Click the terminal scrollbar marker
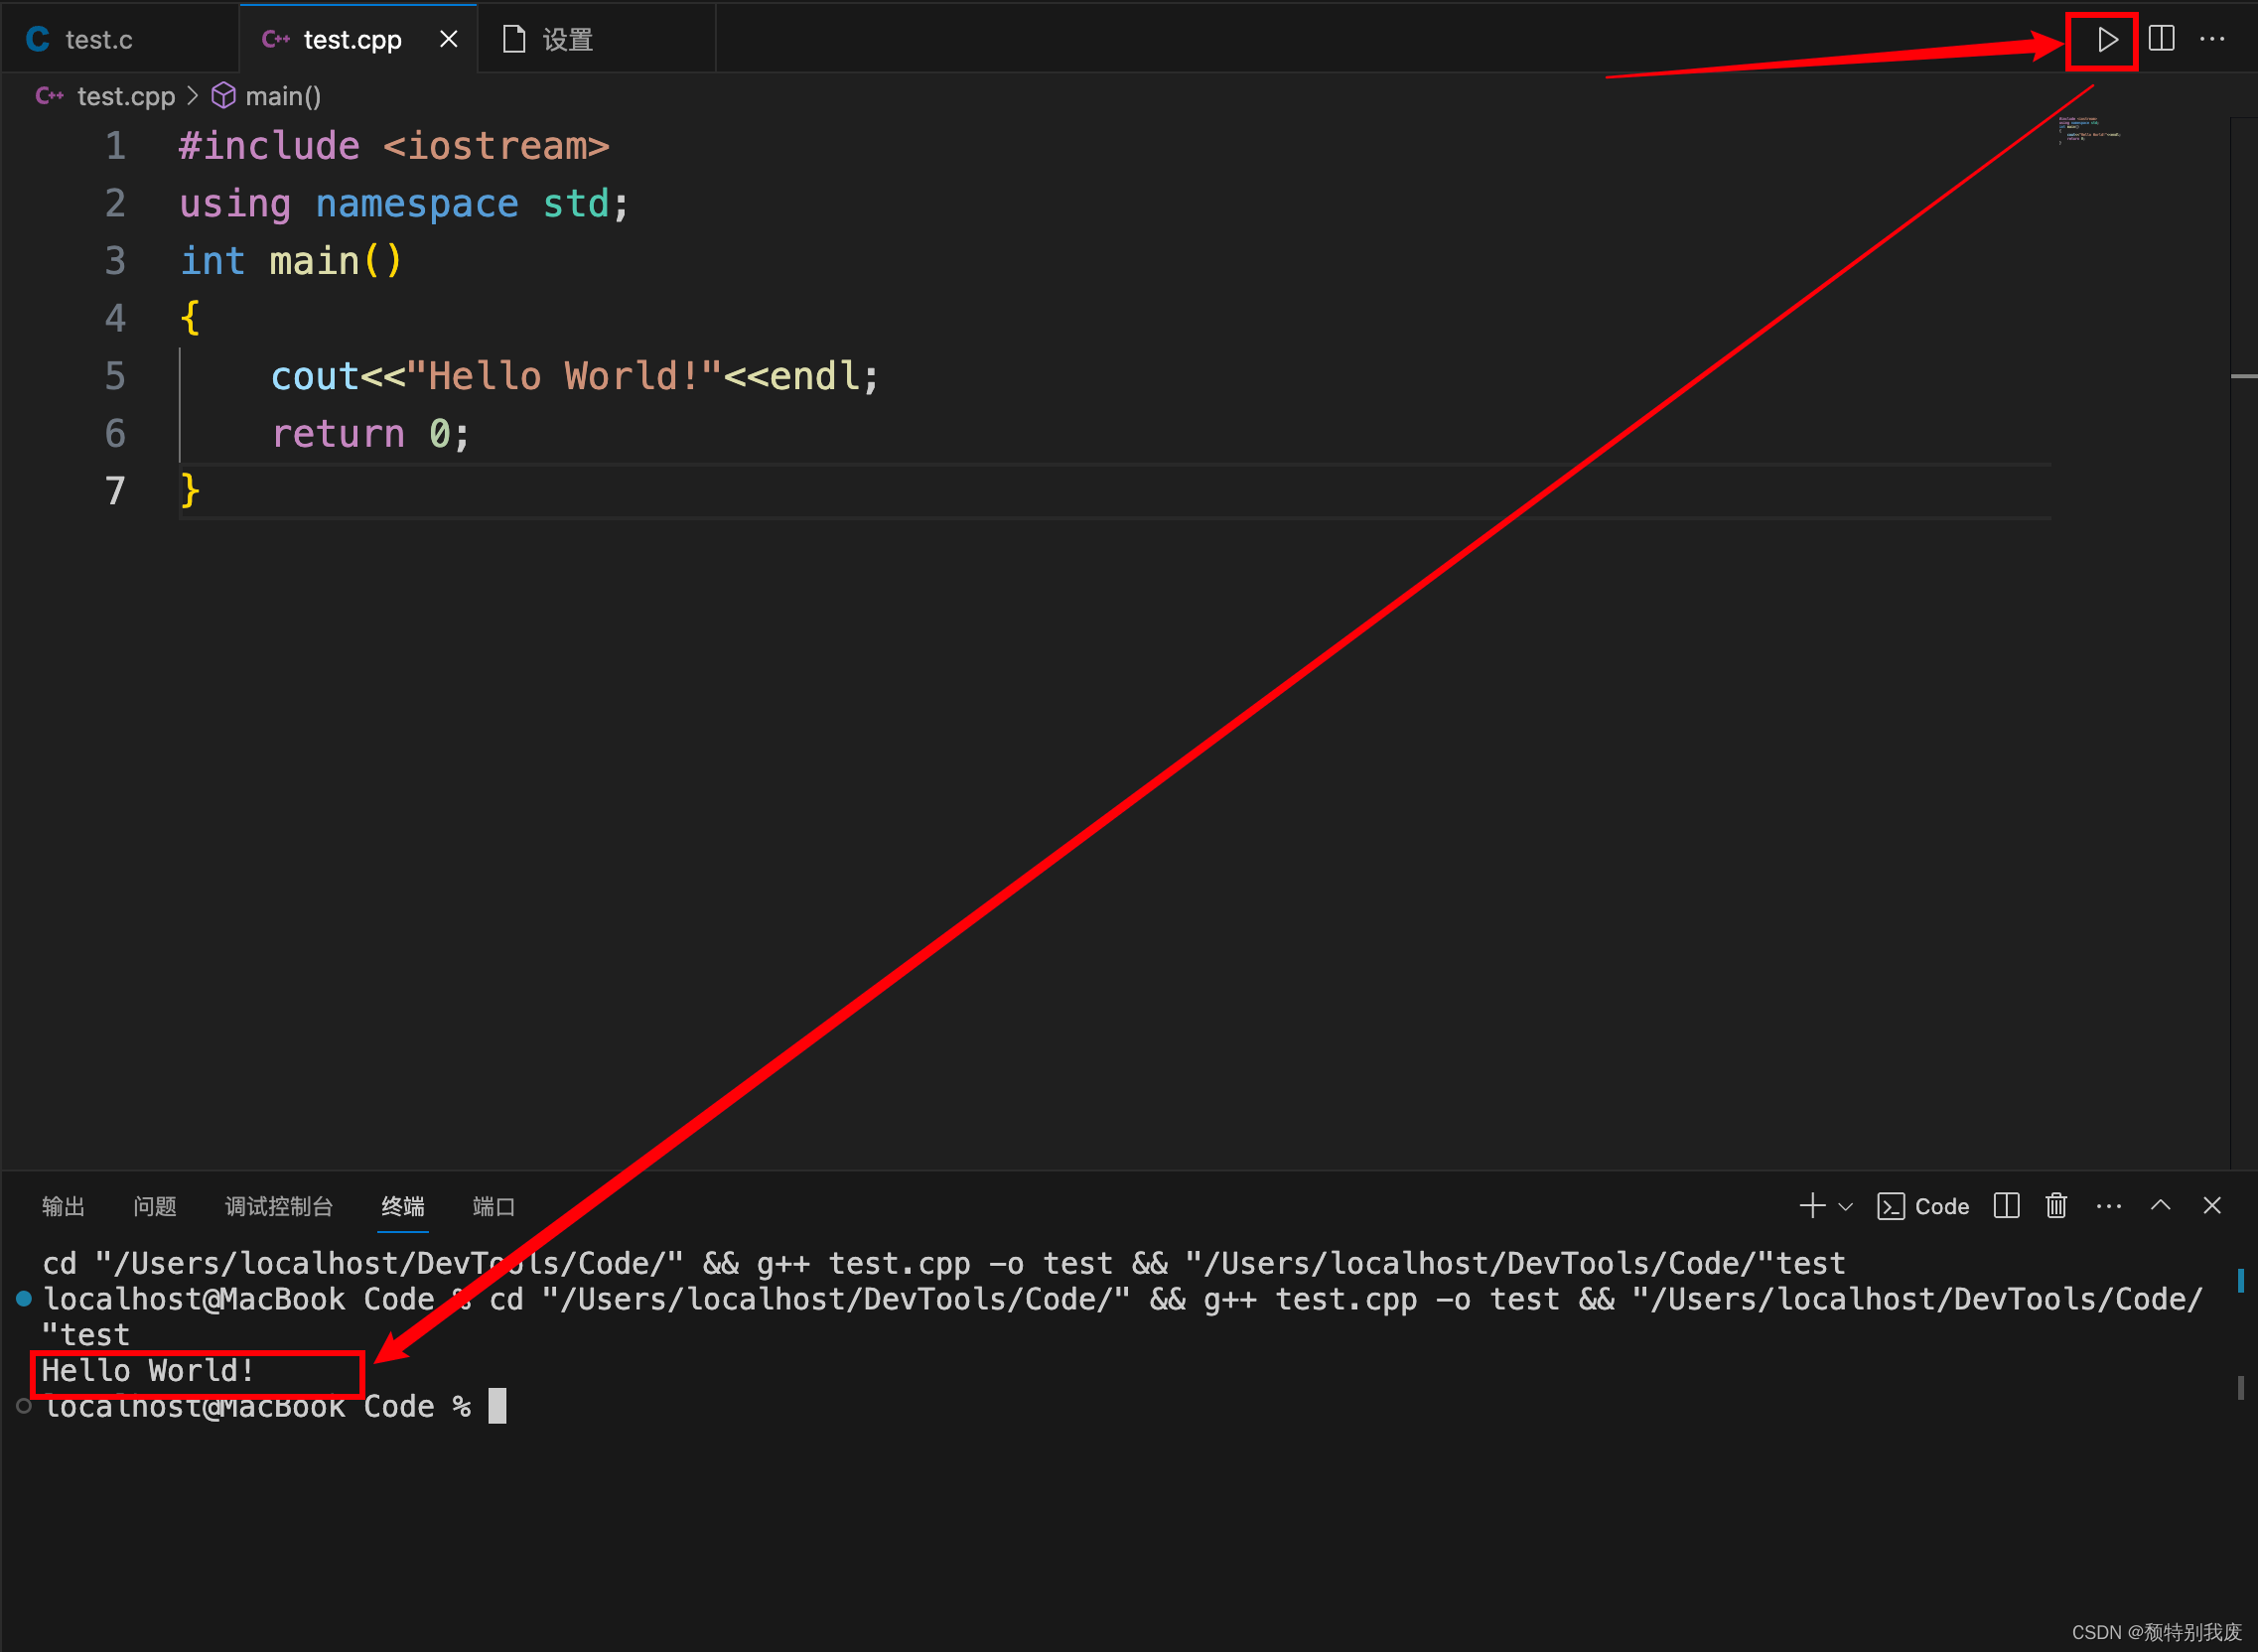The width and height of the screenshot is (2258, 1652). point(2241,1280)
